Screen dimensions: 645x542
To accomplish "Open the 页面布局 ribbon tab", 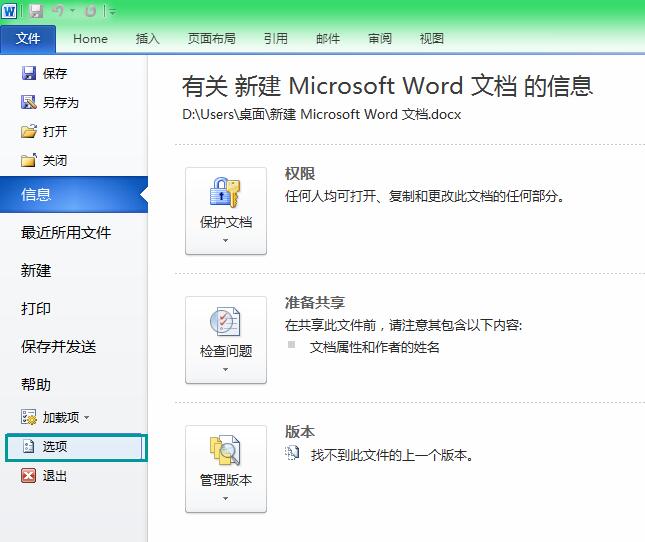I will tap(212, 39).
